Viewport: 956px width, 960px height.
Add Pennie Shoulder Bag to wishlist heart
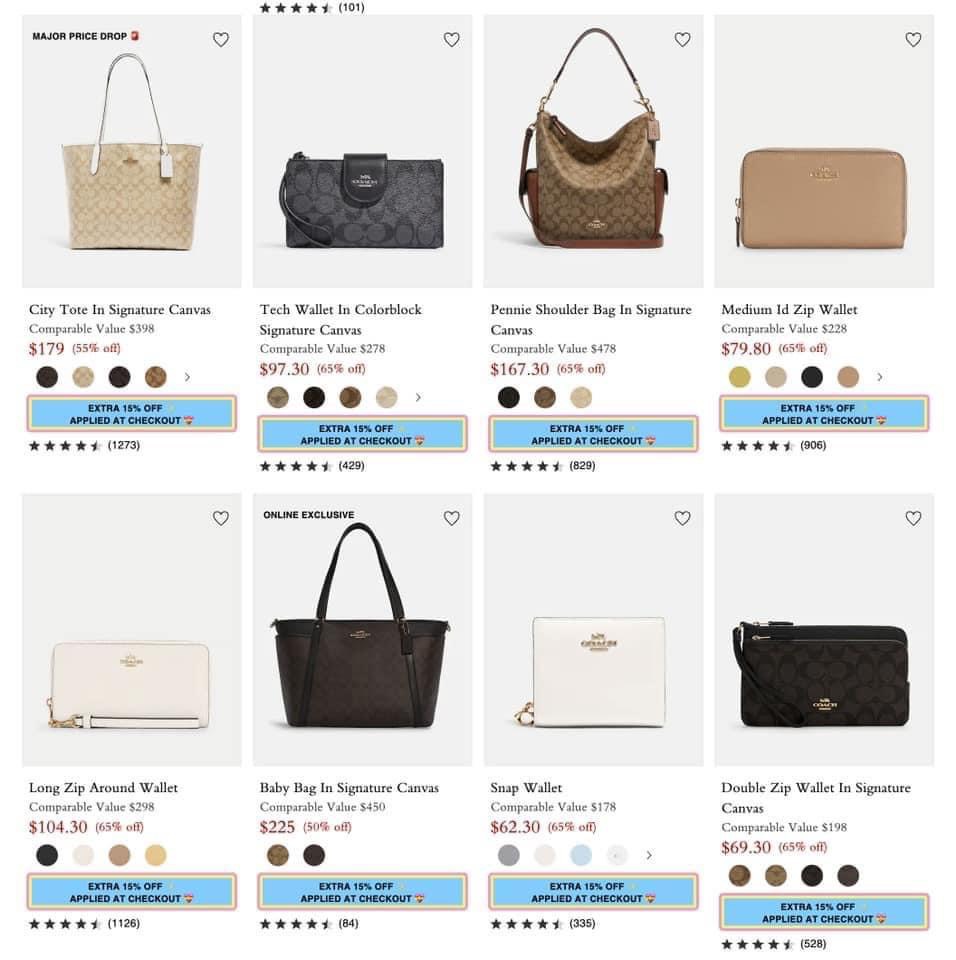click(682, 40)
